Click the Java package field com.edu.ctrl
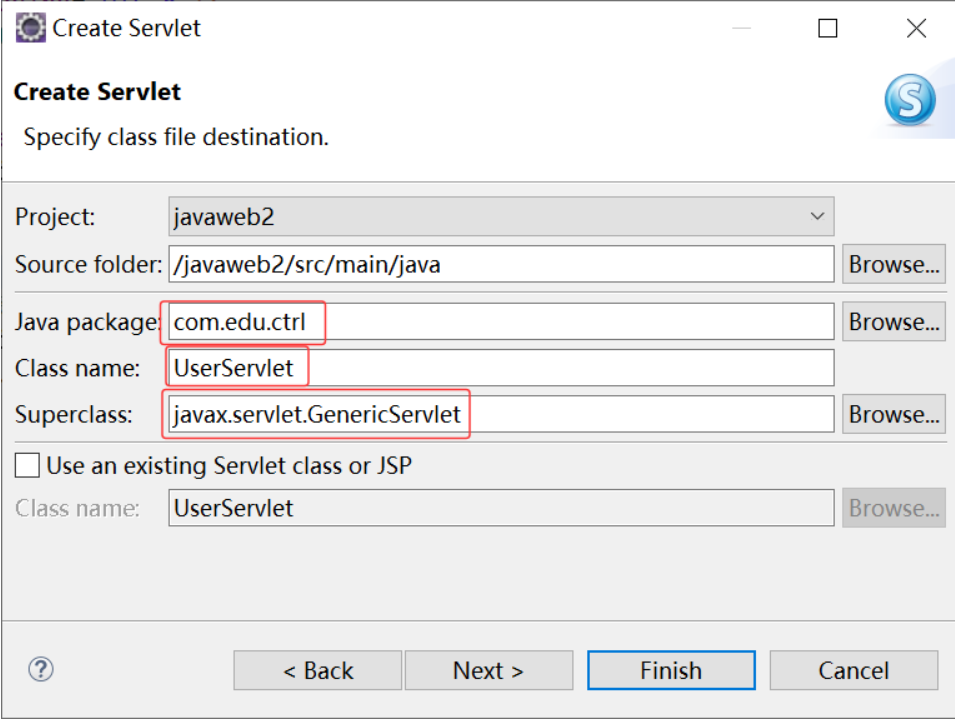 (x=501, y=321)
